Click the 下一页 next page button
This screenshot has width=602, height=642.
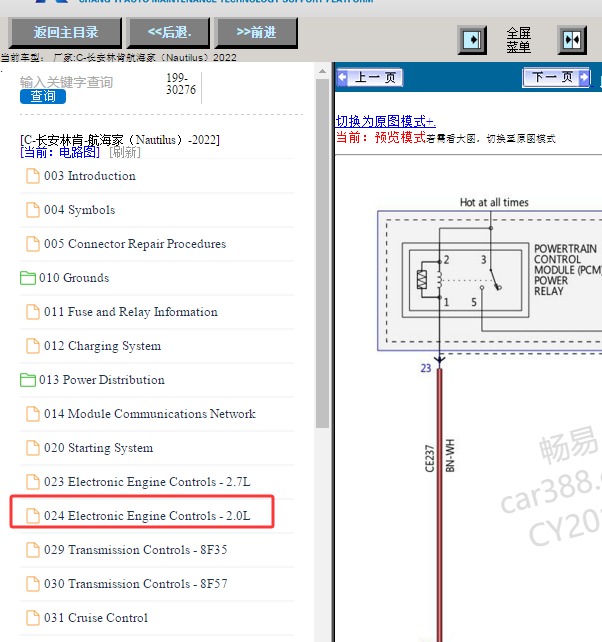[556, 77]
